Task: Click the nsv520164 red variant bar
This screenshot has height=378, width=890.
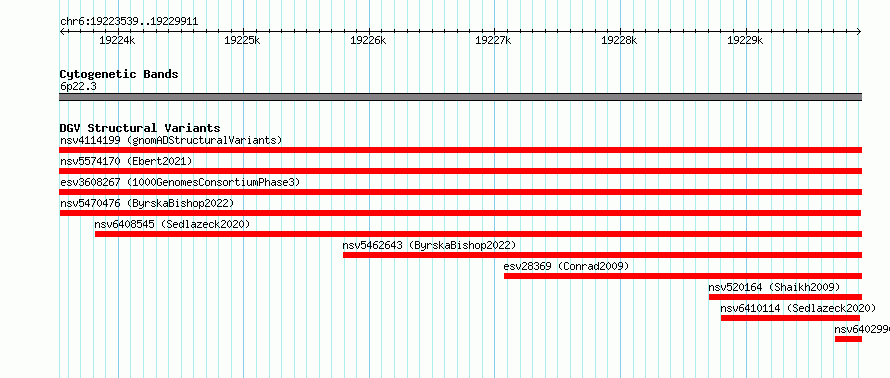Action: coord(786,297)
